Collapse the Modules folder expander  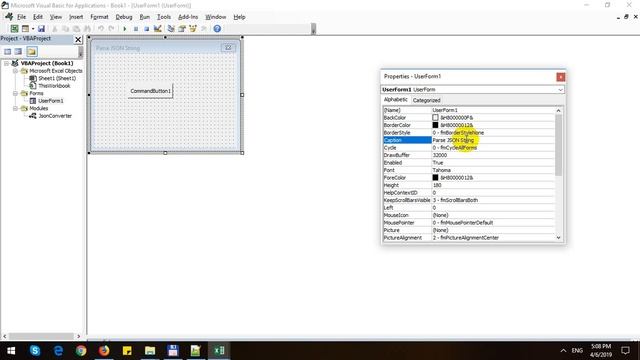click(16, 109)
